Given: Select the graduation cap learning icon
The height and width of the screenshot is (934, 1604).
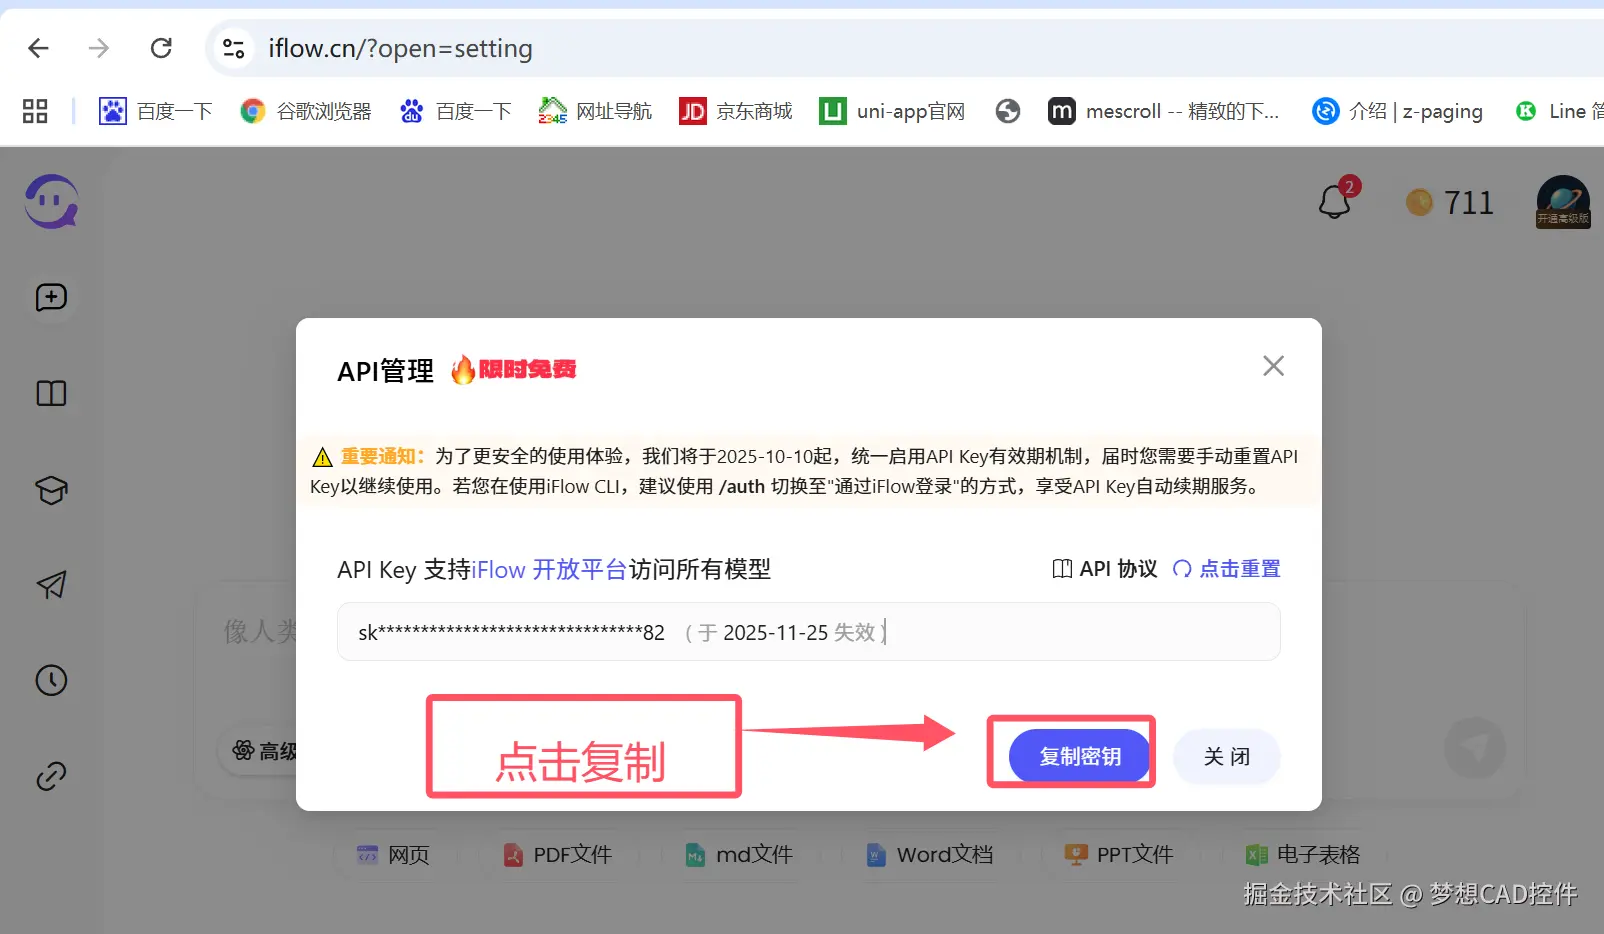Looking at the screenshot, I should pos(51,490).
